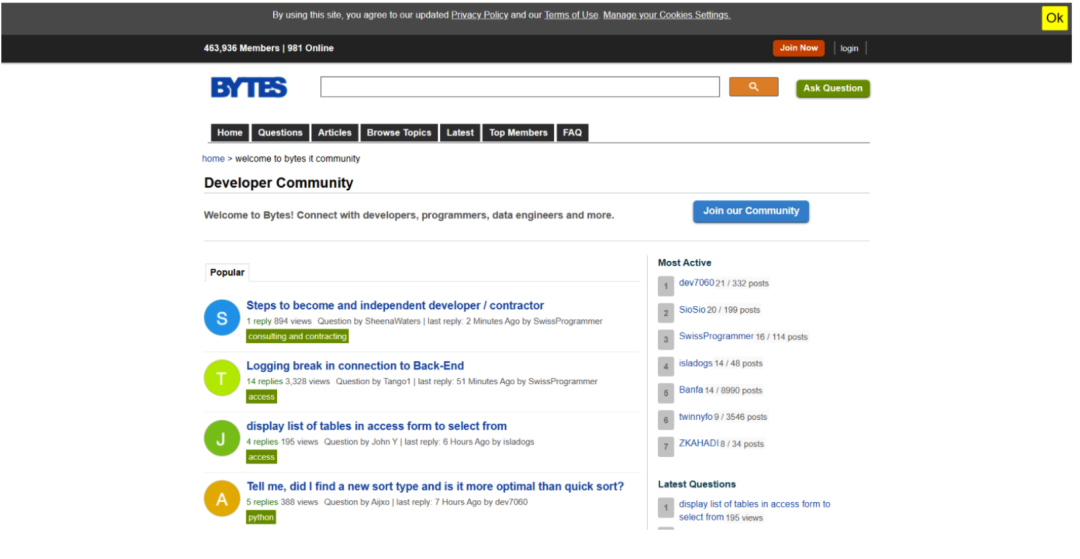Screen dimensions: 1080x559
Task: Open Browse Topics menu tab
Action: (399, 133)
